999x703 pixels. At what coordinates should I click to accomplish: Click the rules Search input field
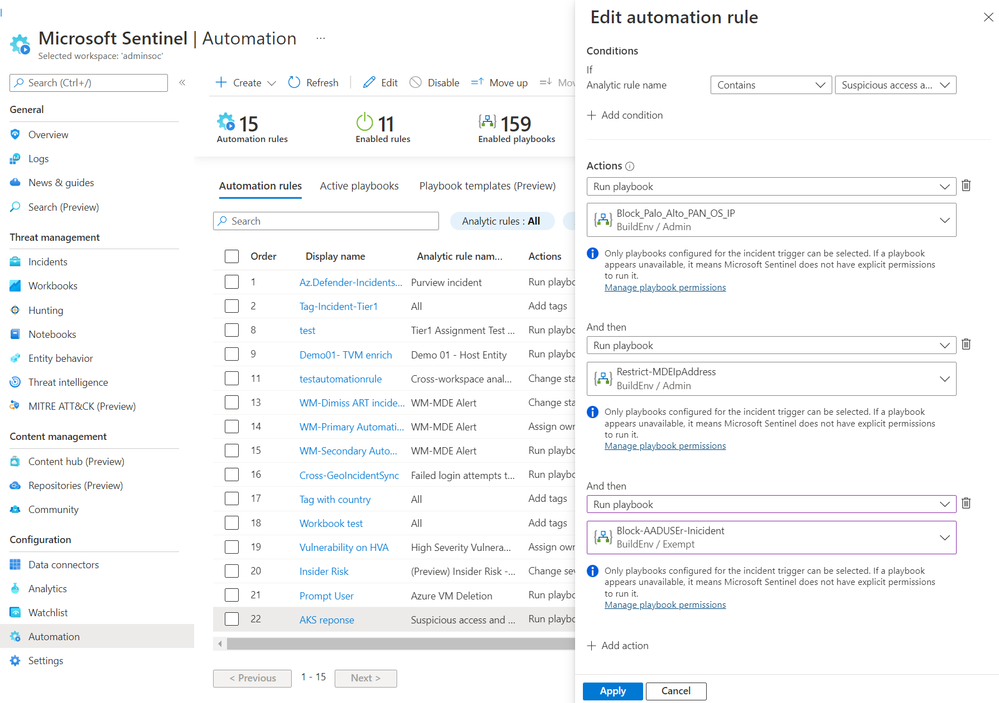click(x=326, y=221)
